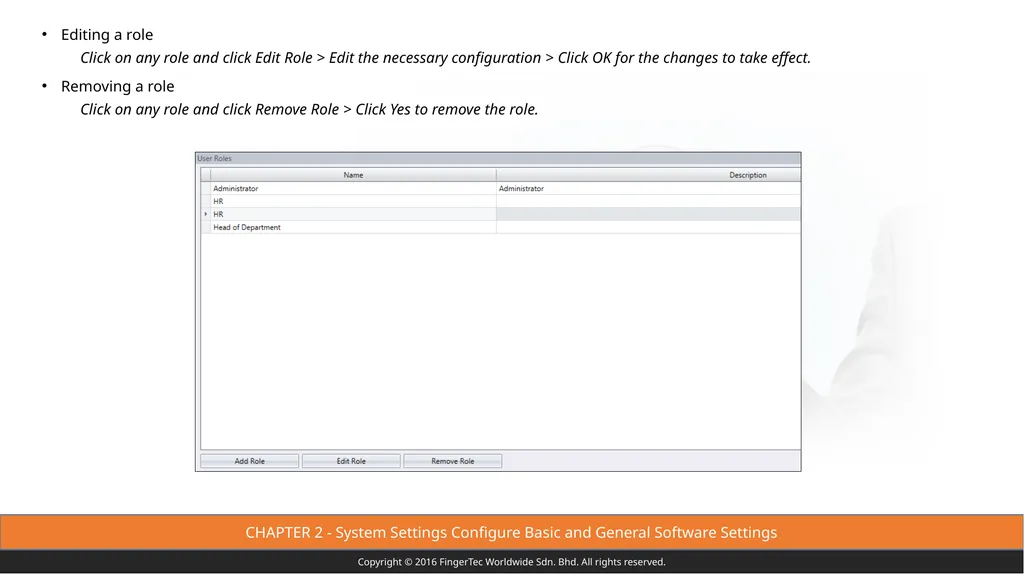Sort roles by the Name column header

[353, 175]
